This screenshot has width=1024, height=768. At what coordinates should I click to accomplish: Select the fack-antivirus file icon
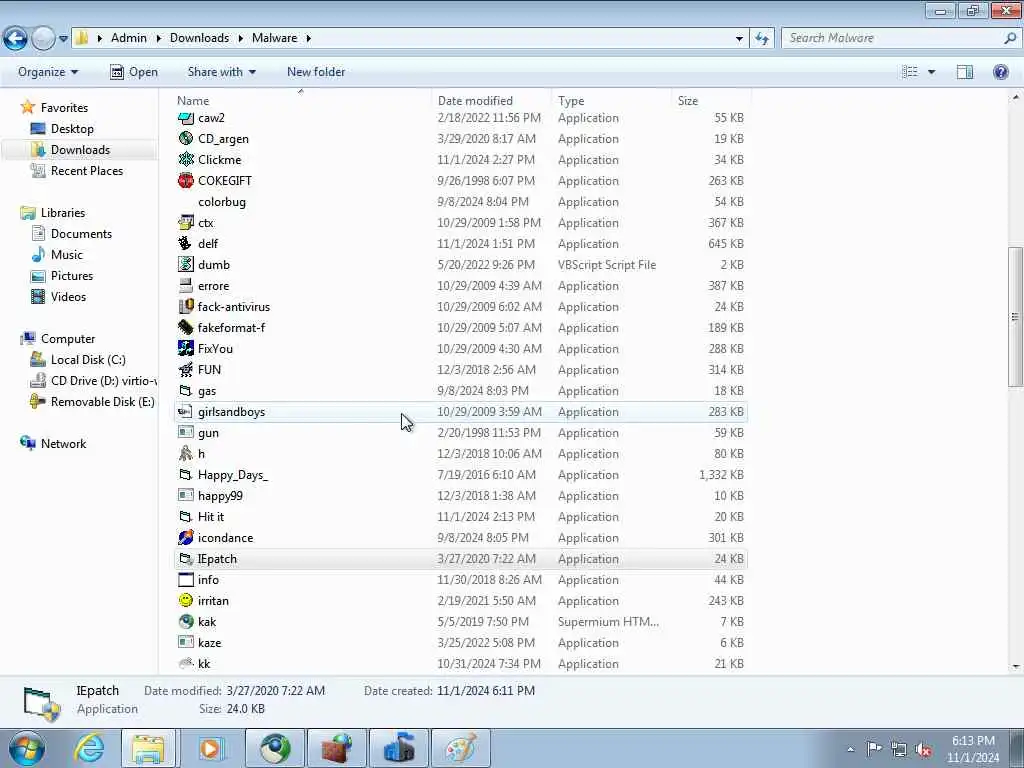186,306
